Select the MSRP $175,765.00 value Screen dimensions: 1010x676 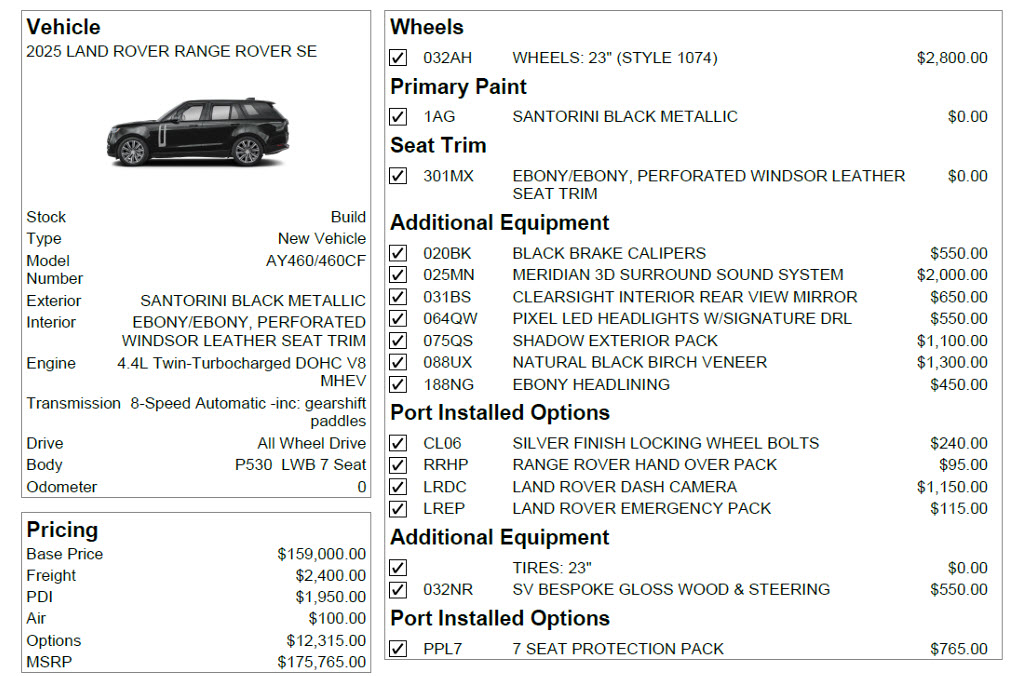[x=321, y=662]
